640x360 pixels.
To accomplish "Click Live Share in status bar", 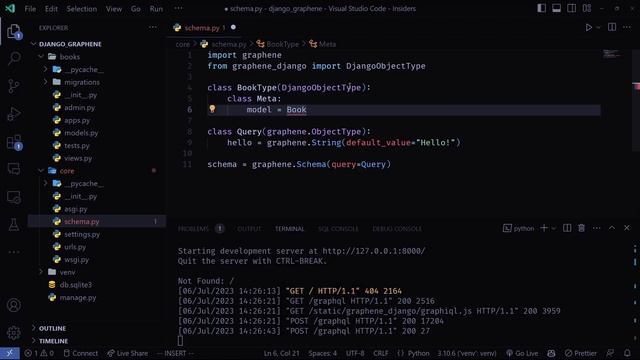I will click(x=128, y=353).
